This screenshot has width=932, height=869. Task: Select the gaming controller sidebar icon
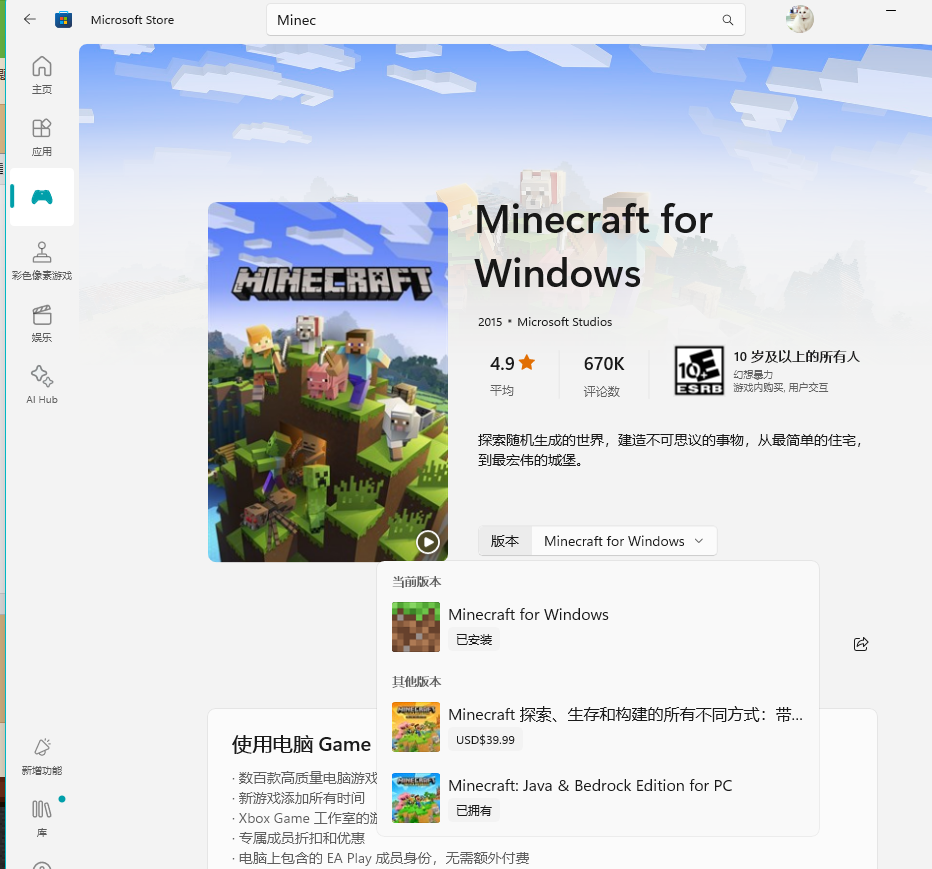click(42, 197)
